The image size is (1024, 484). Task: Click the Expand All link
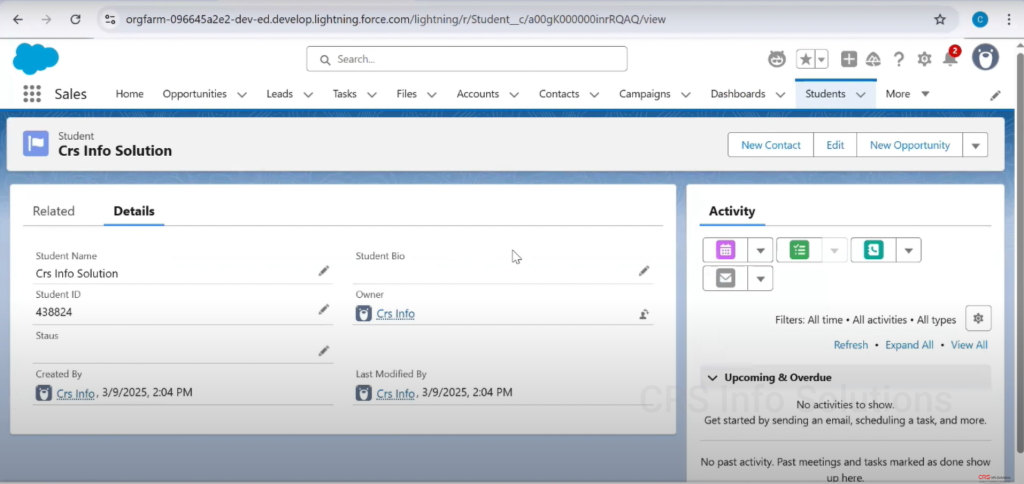pos(909,345)
